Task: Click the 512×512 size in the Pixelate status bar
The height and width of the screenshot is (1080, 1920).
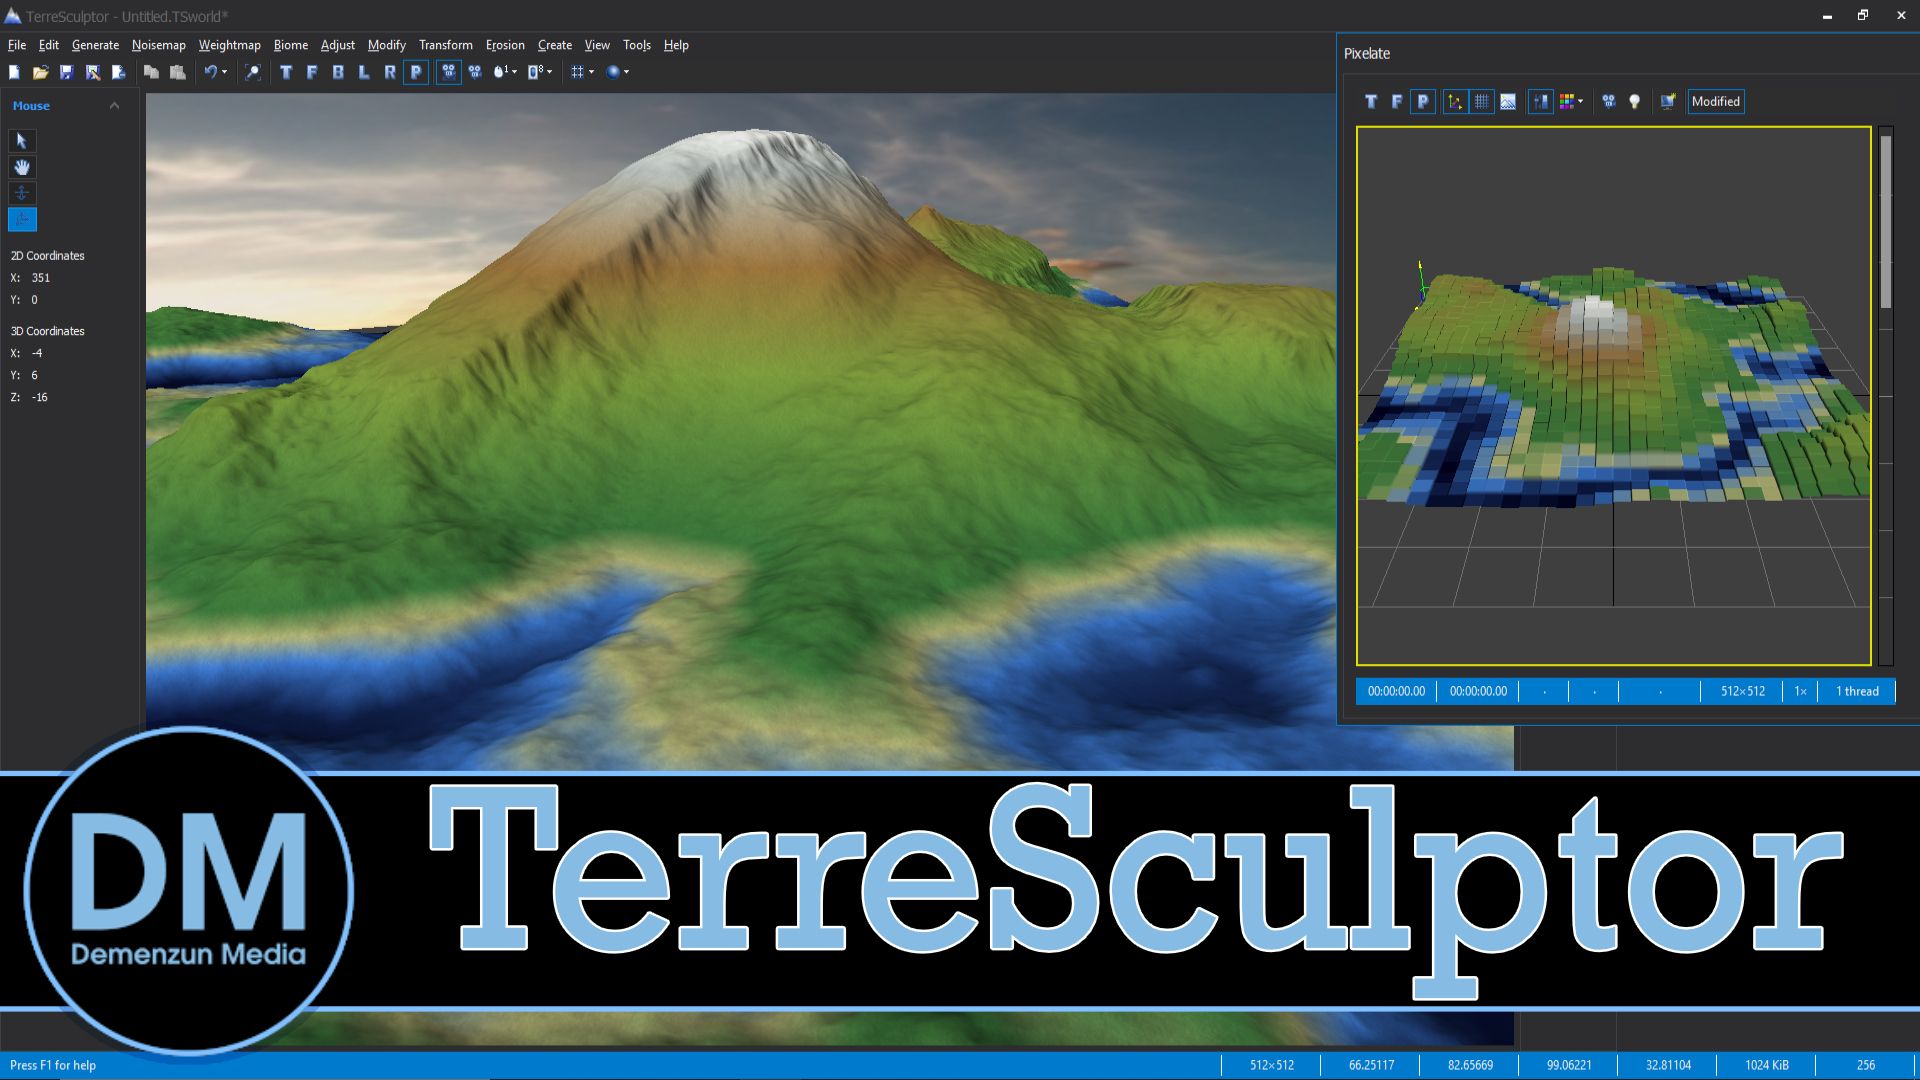Action: (x=1742, y=691)
